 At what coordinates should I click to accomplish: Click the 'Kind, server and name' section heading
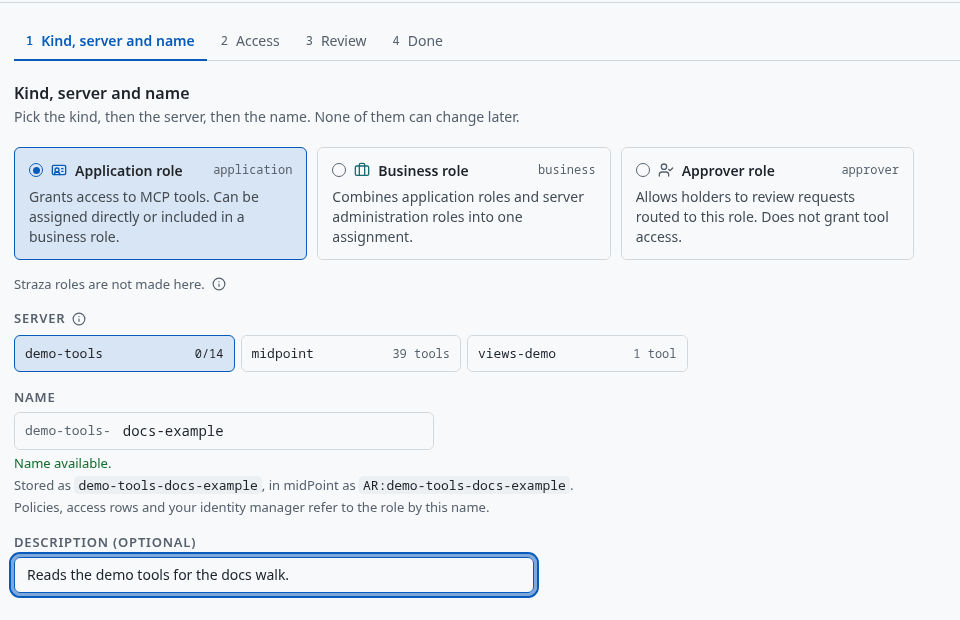click(x=102, y=93)
